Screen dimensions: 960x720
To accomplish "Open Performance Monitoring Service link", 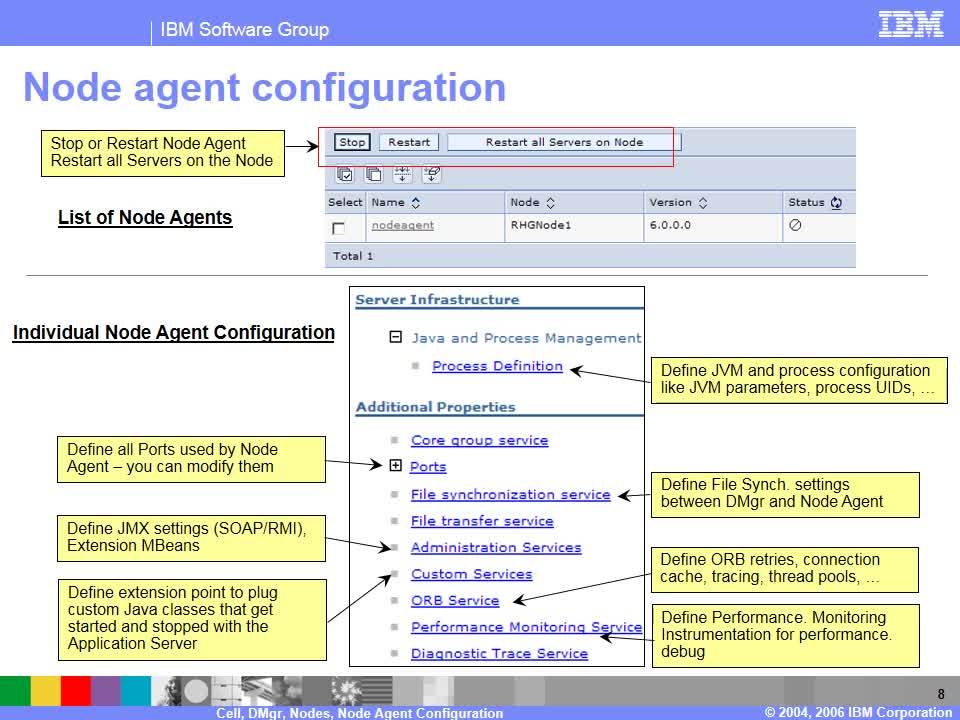I will pos(527,627).
